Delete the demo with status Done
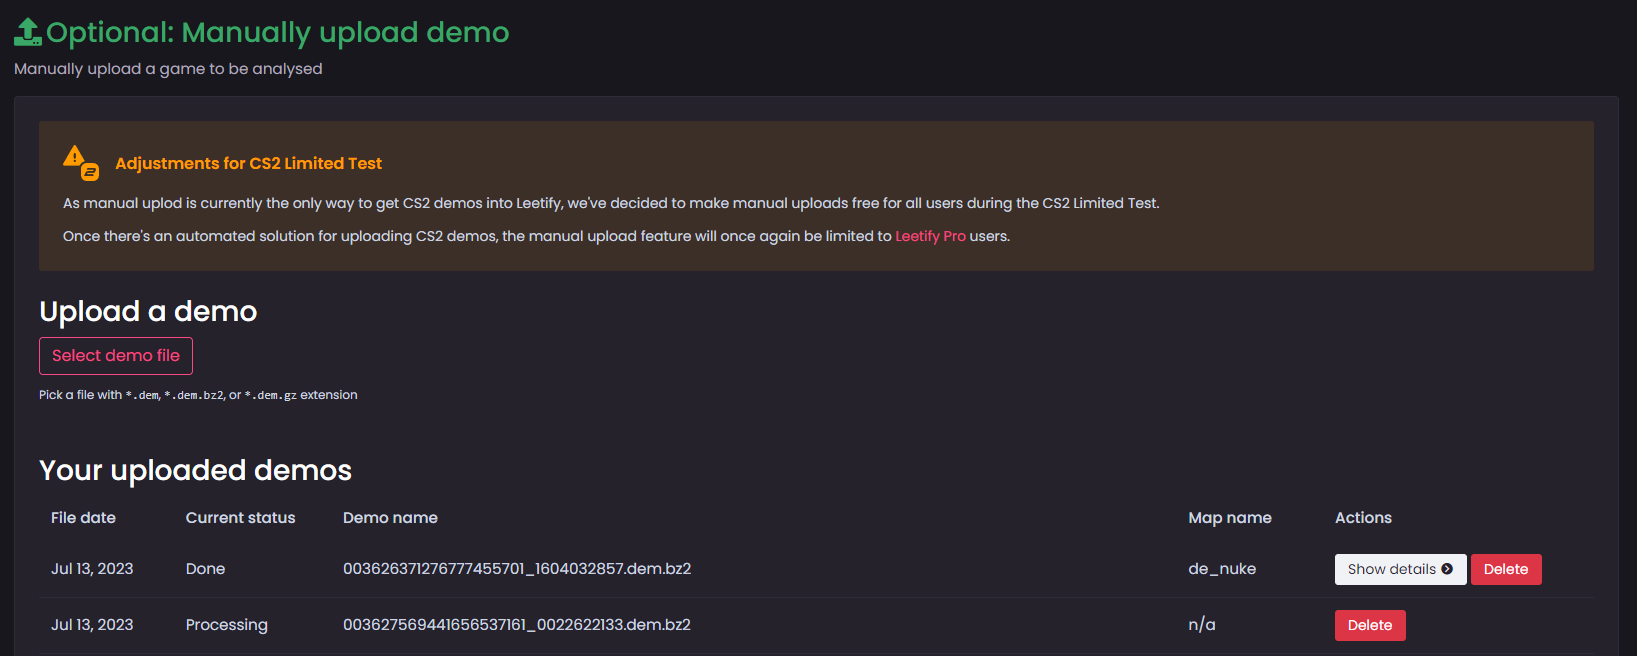The width and height of the screenshot is (1637, 656). pyautogui.click(x=1506, y=569)
